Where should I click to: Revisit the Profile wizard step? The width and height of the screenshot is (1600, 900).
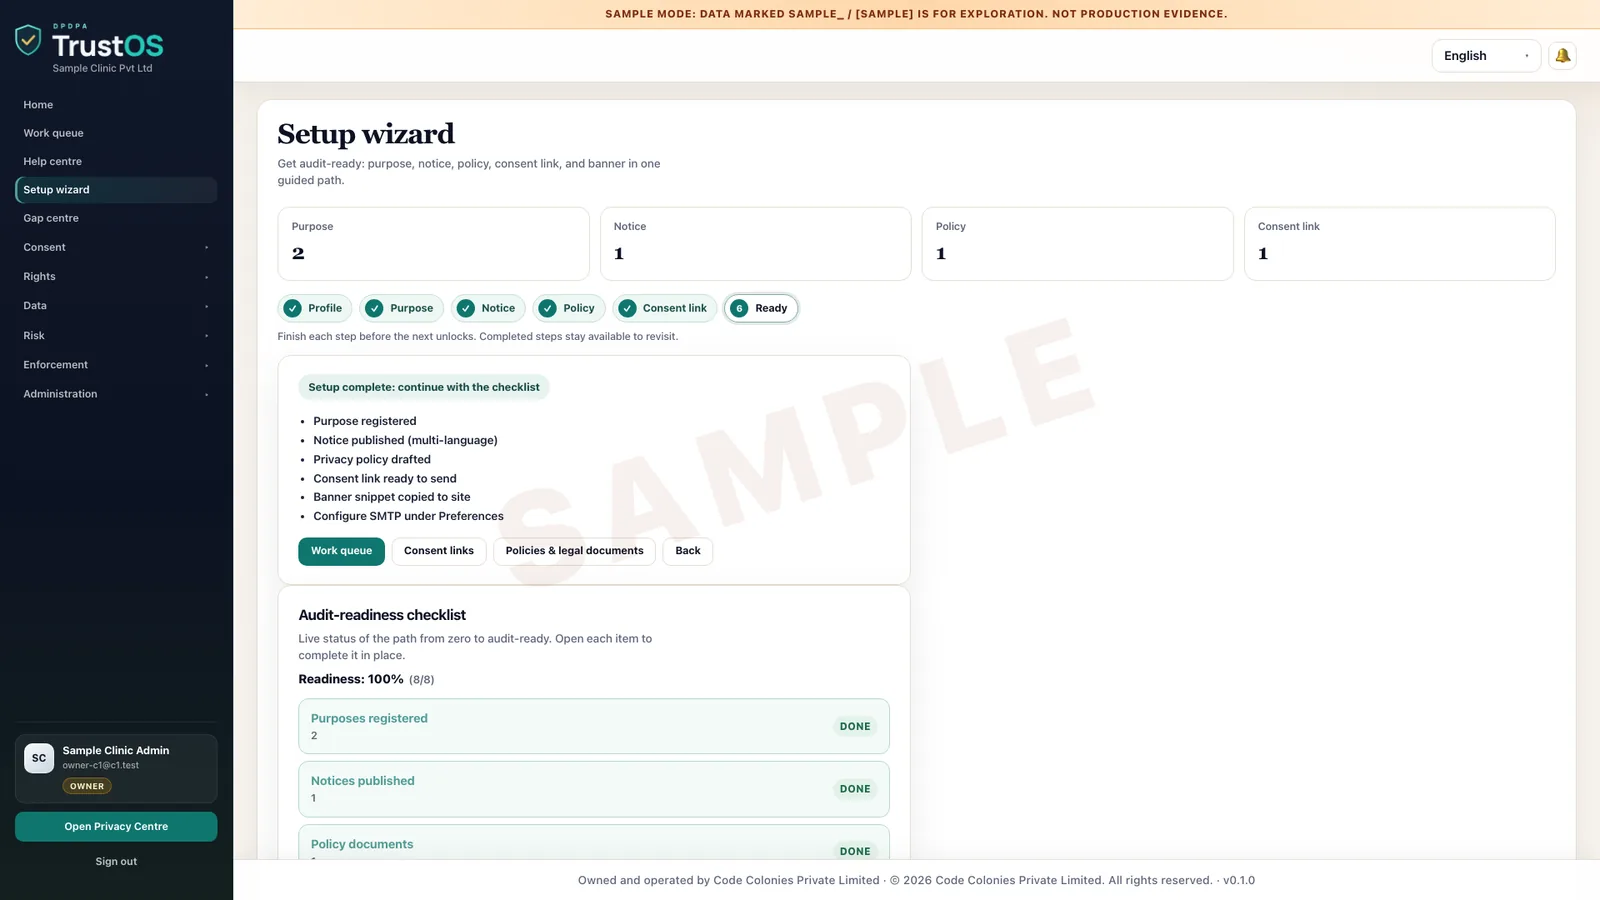point(314,308)
